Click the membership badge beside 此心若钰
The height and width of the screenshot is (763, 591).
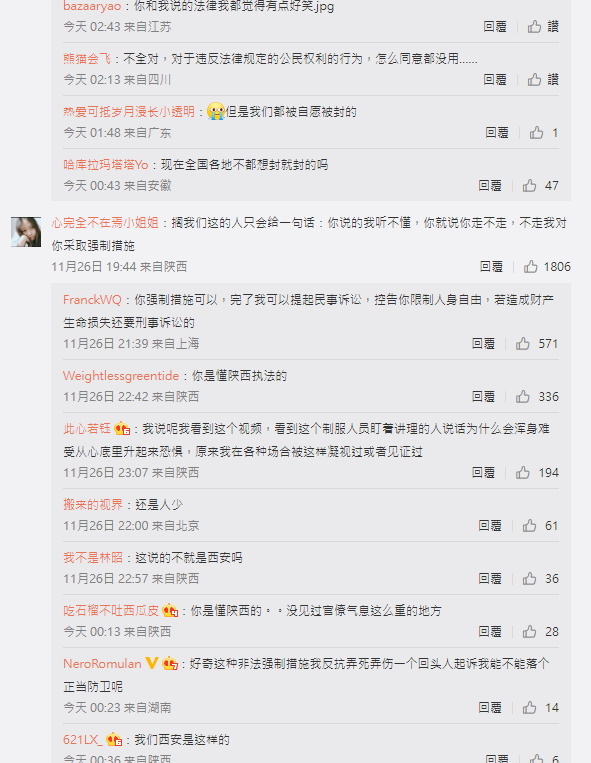click(122, 429)
